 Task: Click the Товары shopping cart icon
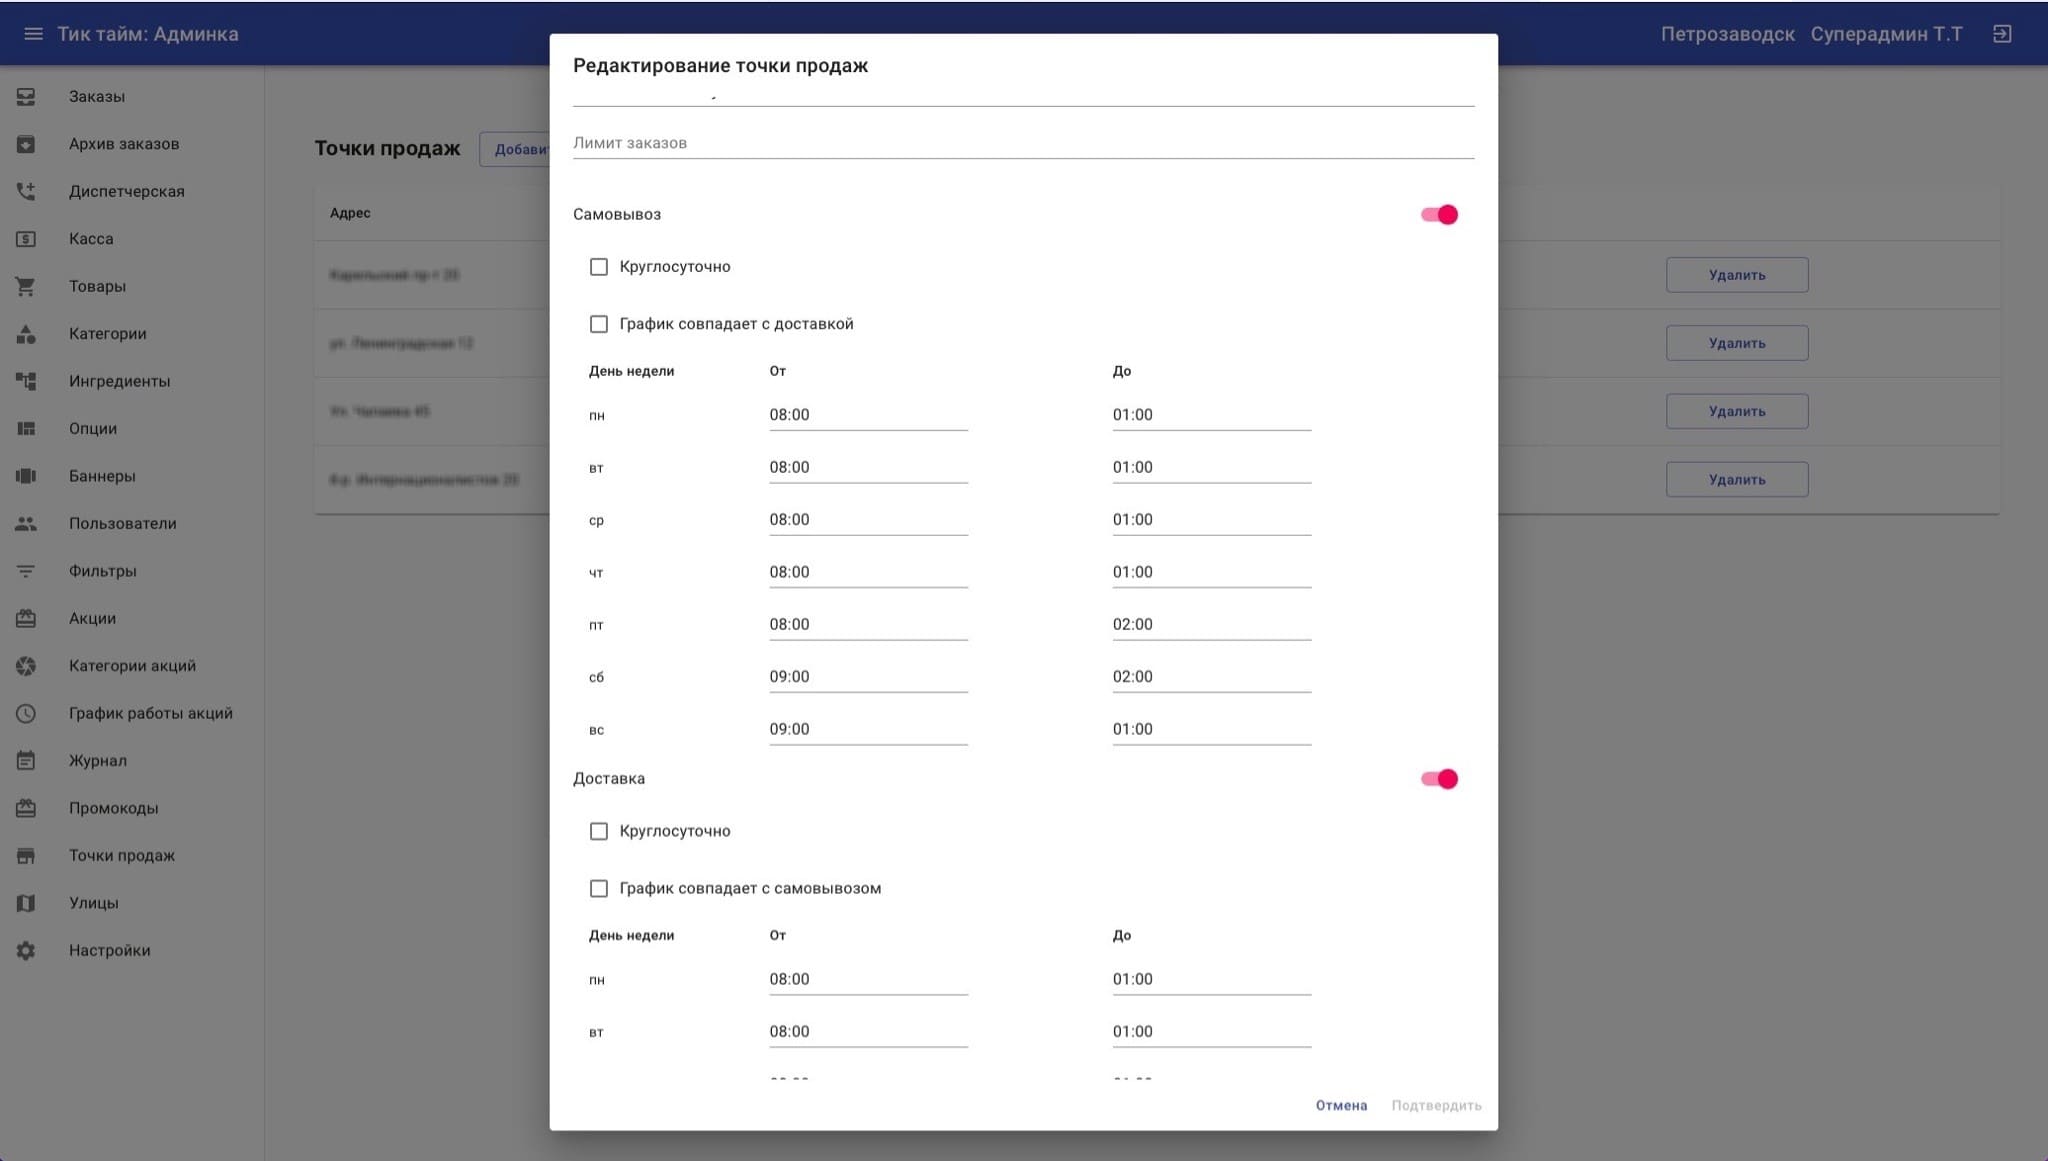[26, 287]
